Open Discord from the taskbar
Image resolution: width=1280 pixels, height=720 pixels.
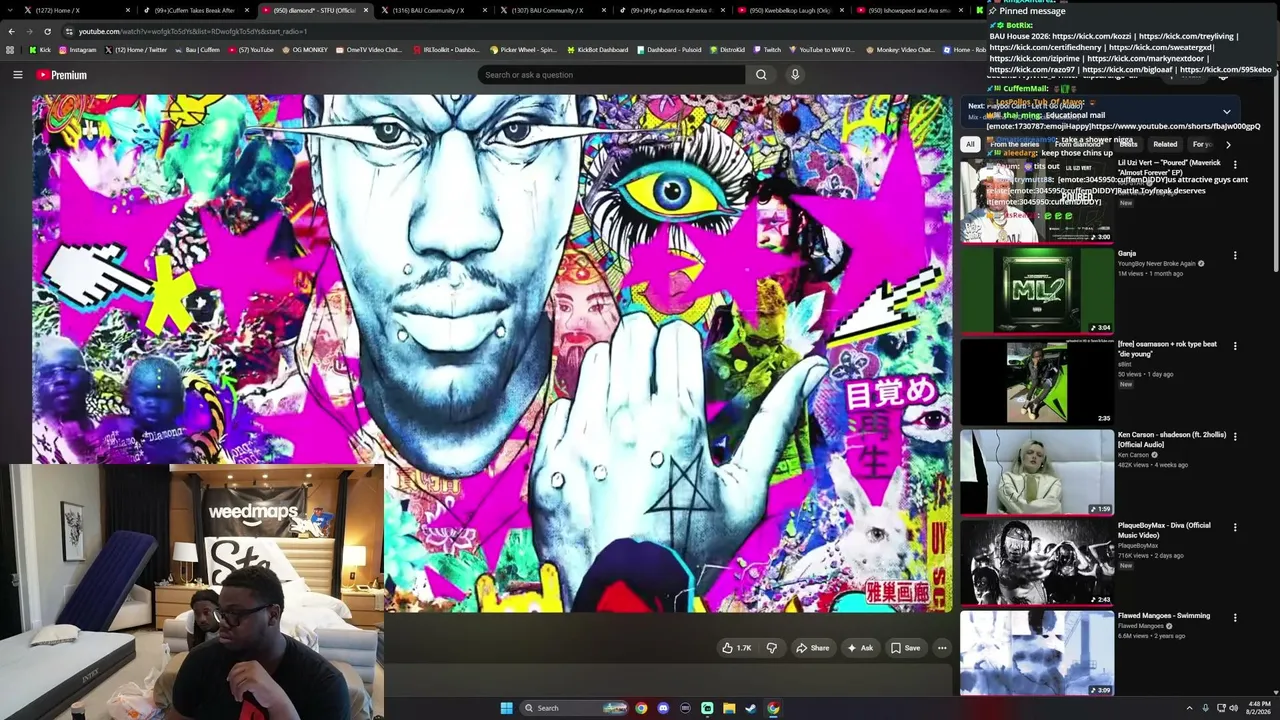663,708
